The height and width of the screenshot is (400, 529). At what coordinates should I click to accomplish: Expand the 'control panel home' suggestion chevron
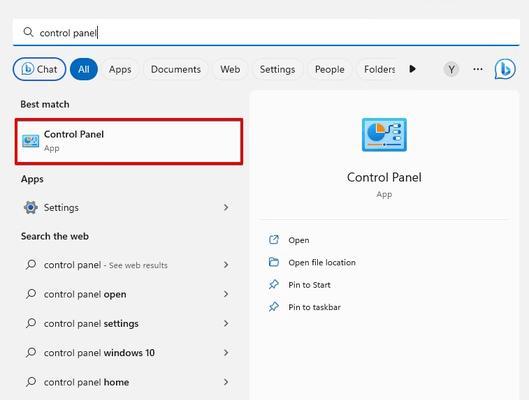point(226,382)
